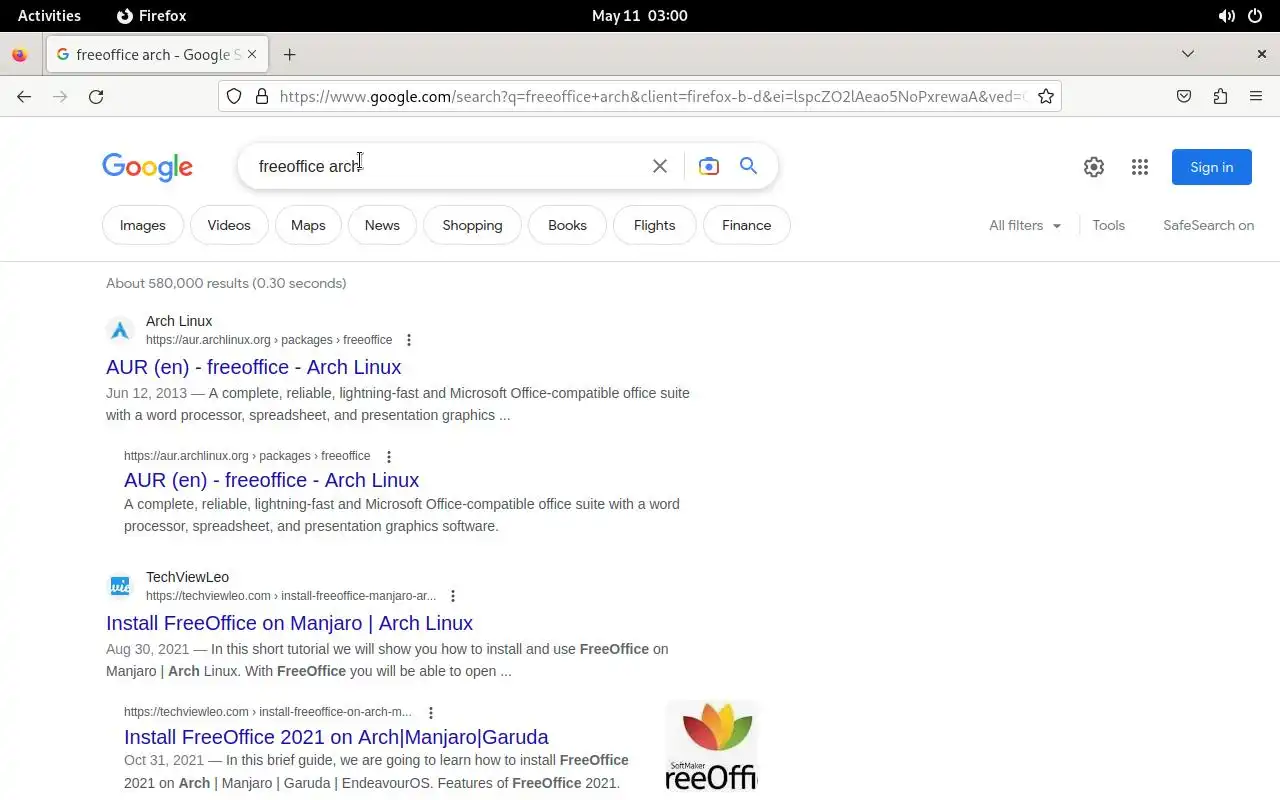Screen dimensions: 1280x800
Task: Open Save to Pocket
Action: point(1184,96)
